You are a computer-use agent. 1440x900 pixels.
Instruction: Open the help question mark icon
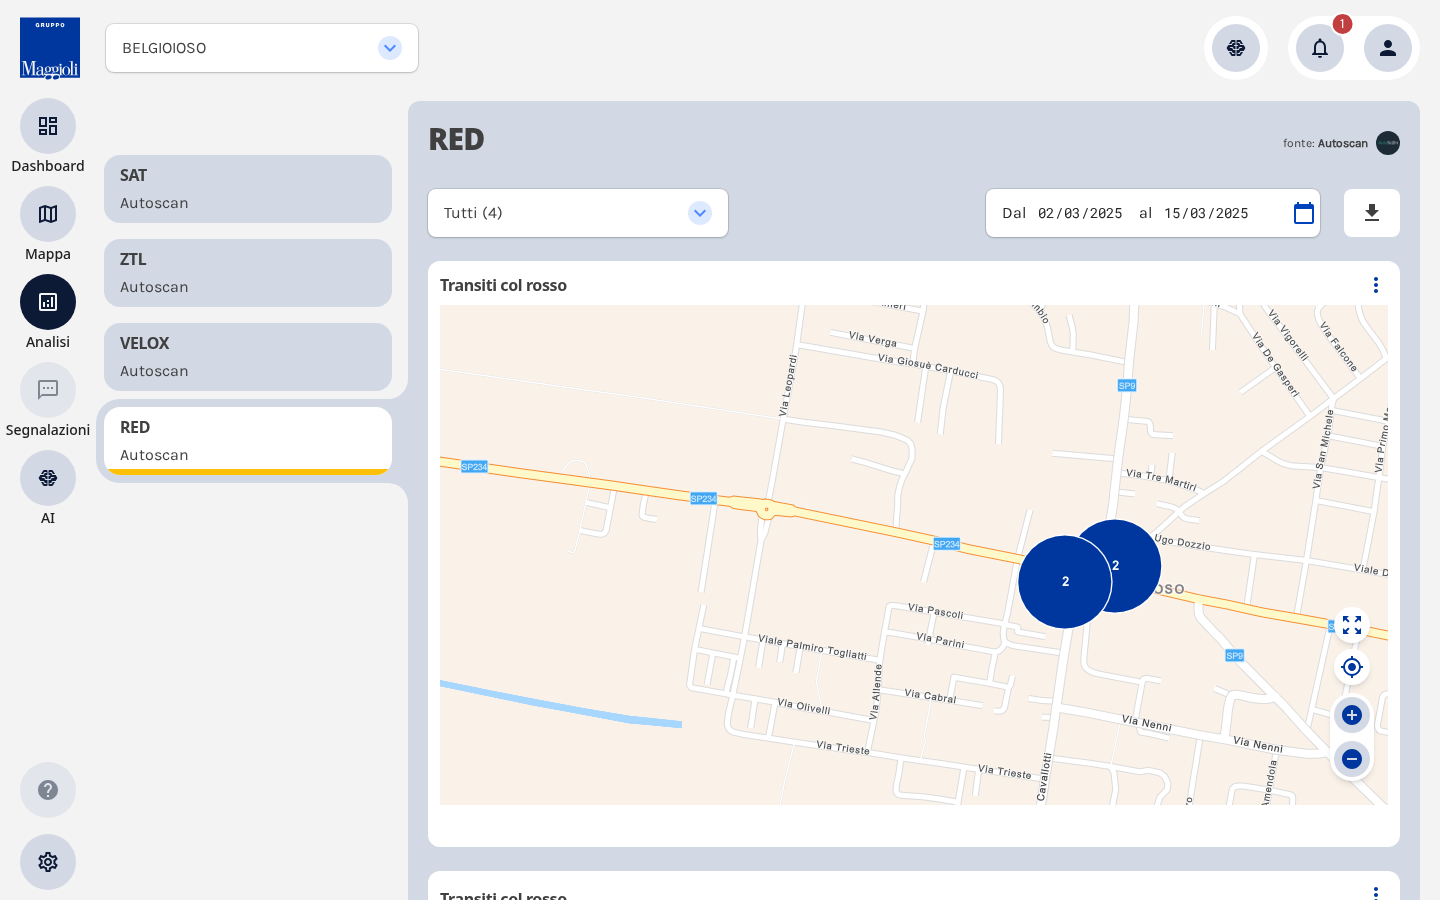(x=48, y=790)
